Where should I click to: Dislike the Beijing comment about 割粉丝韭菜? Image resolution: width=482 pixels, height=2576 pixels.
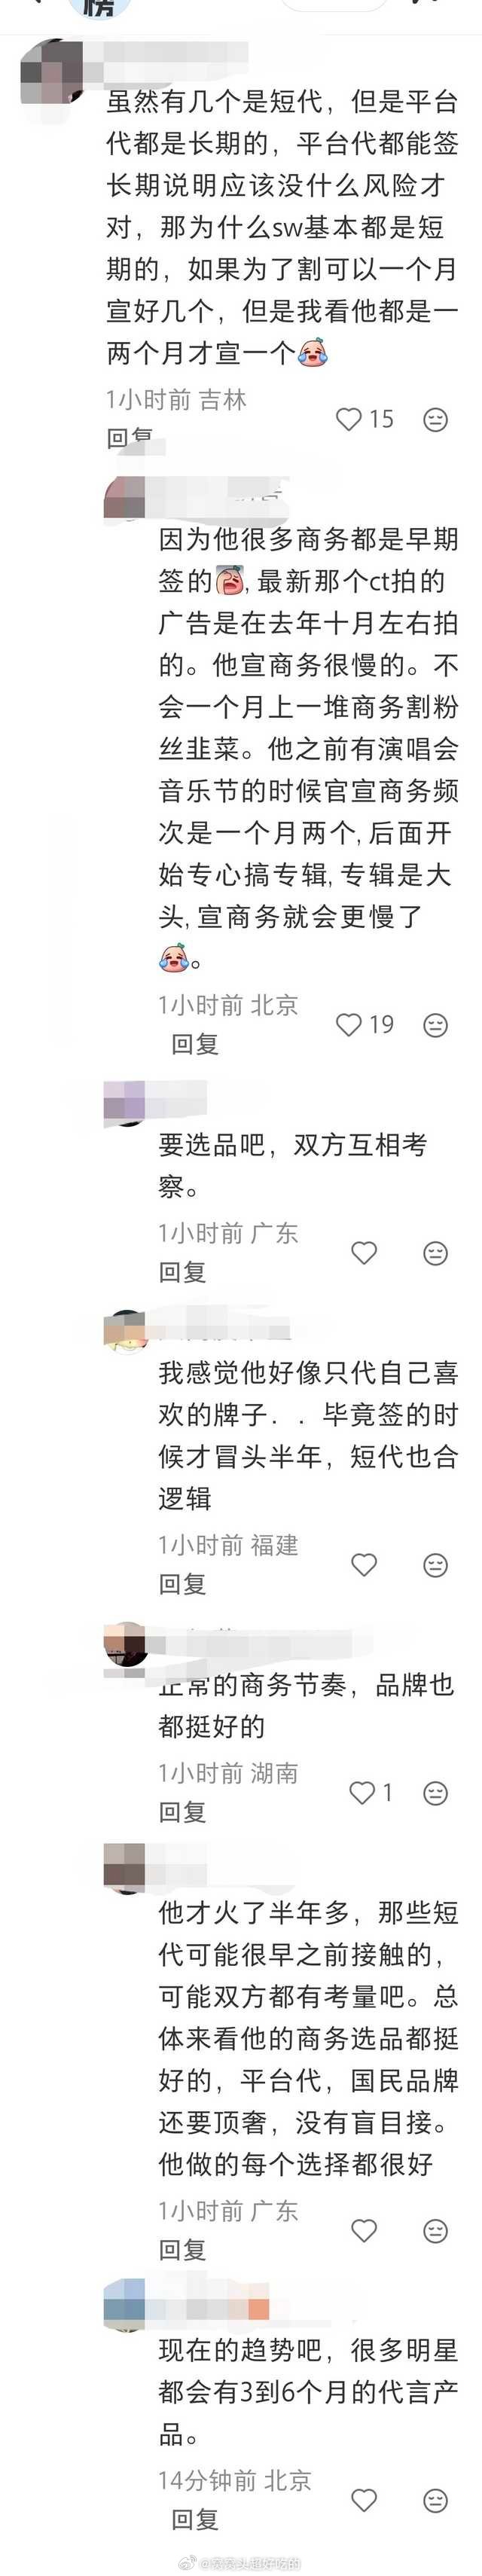pyautogui.click(x=435, y=1025)
